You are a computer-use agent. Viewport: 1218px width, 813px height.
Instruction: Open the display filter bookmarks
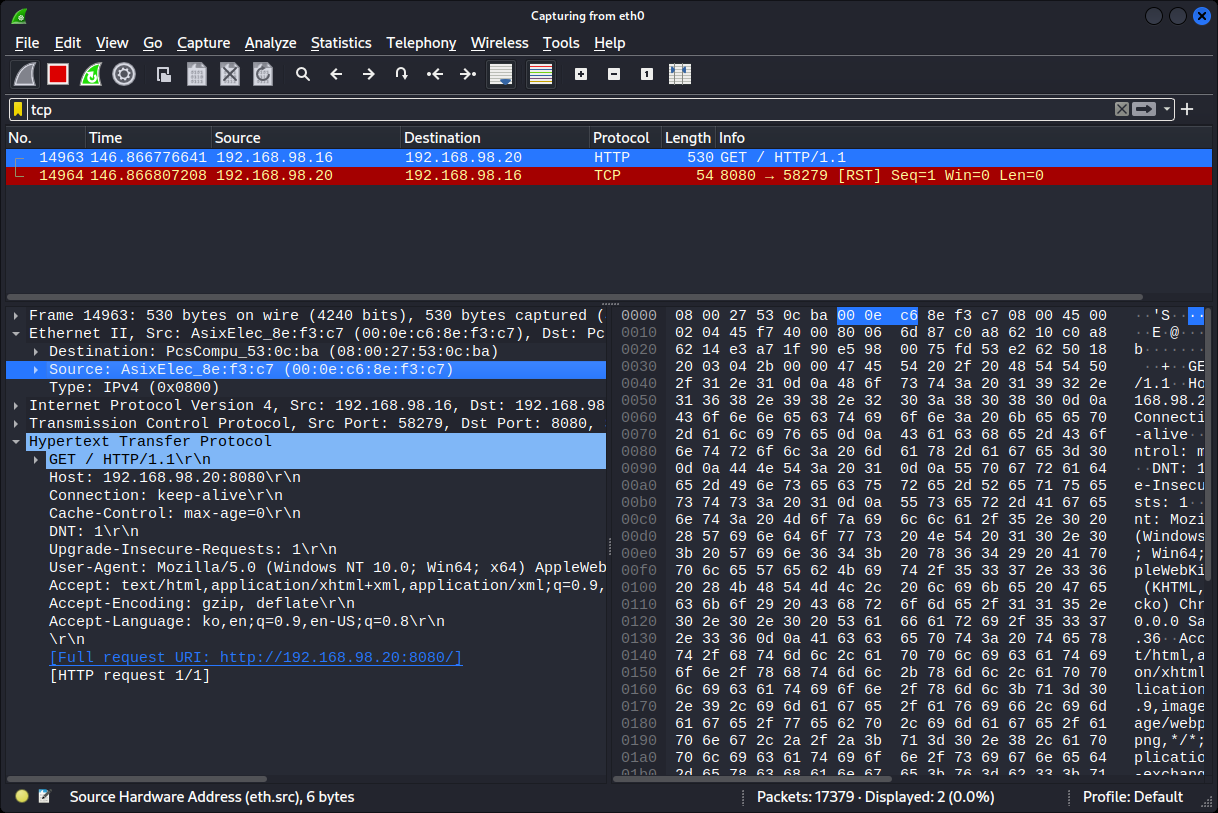point(17,109)
